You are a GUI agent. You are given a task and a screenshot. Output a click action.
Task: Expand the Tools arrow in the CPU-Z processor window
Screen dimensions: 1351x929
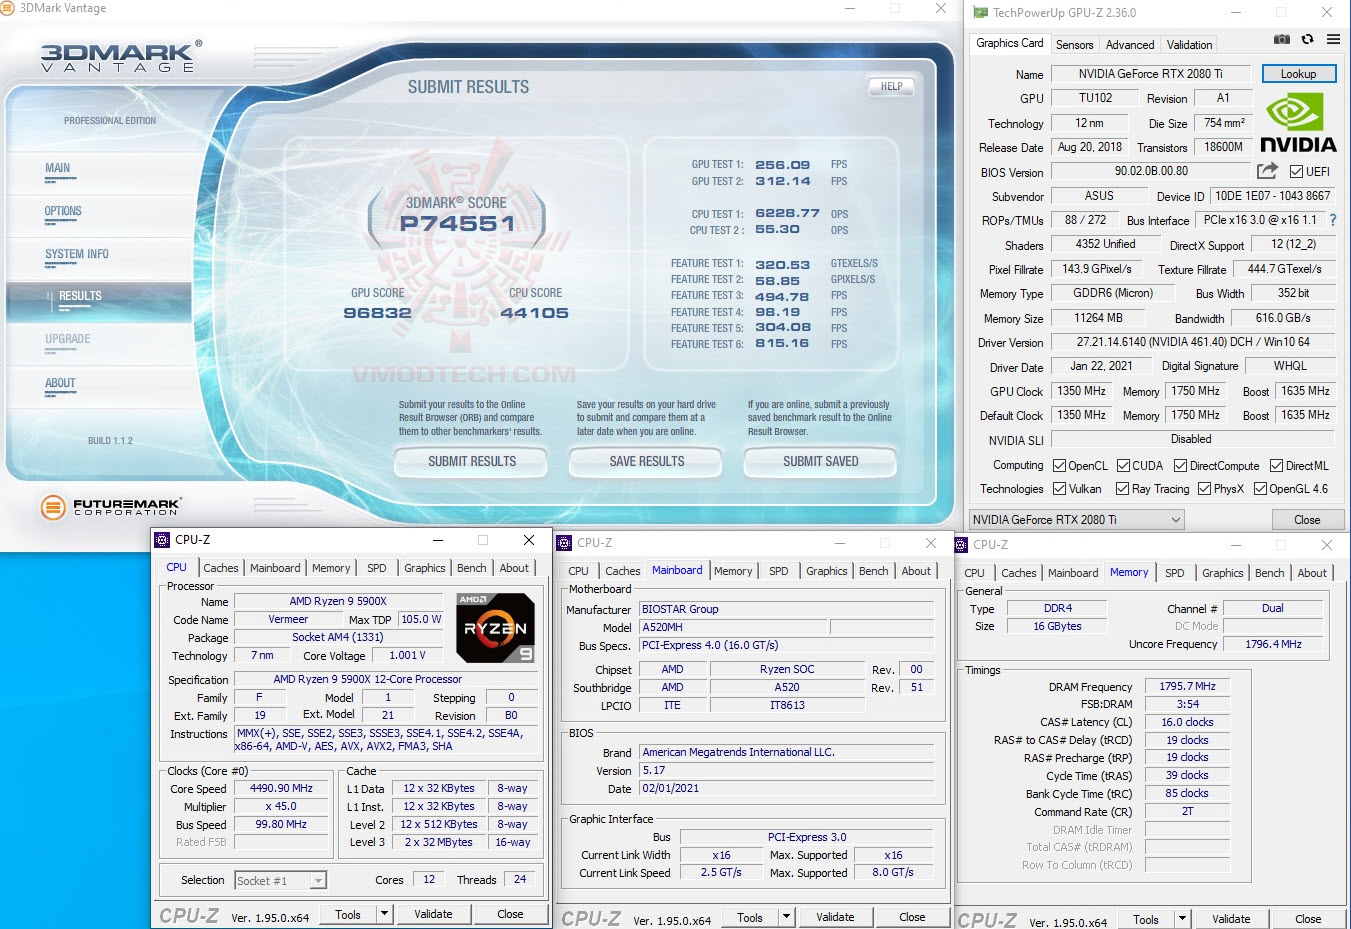(384, 914)
